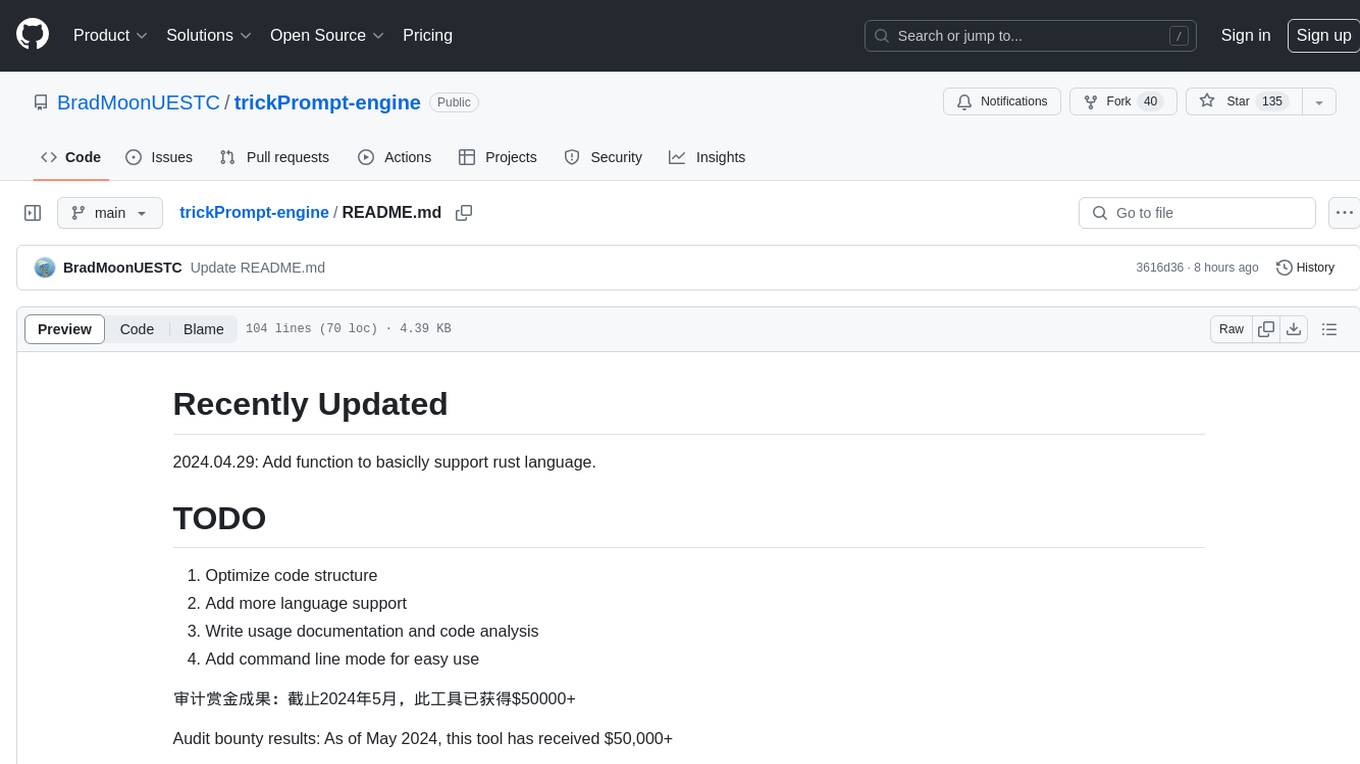
Task: Switch to the Actions tab
Action: click(x=394, y=157)
